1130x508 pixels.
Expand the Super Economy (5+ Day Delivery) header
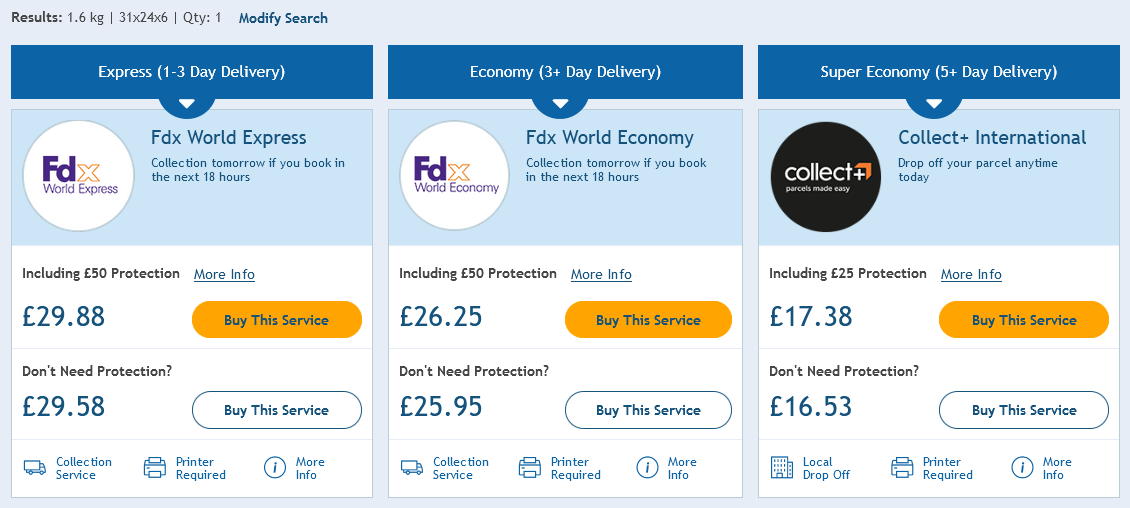tap(939, 72)
